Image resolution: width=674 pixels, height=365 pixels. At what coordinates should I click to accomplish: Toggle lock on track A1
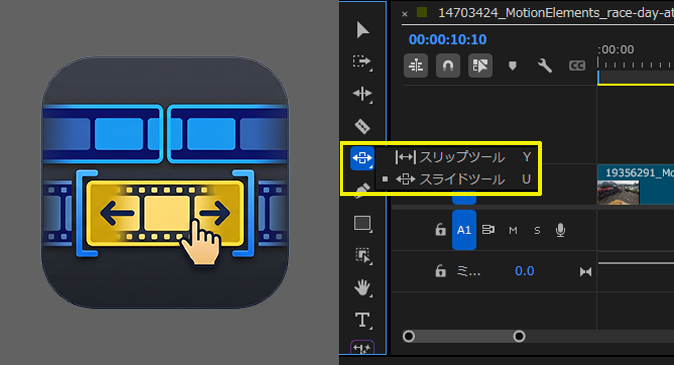(440, 230)
